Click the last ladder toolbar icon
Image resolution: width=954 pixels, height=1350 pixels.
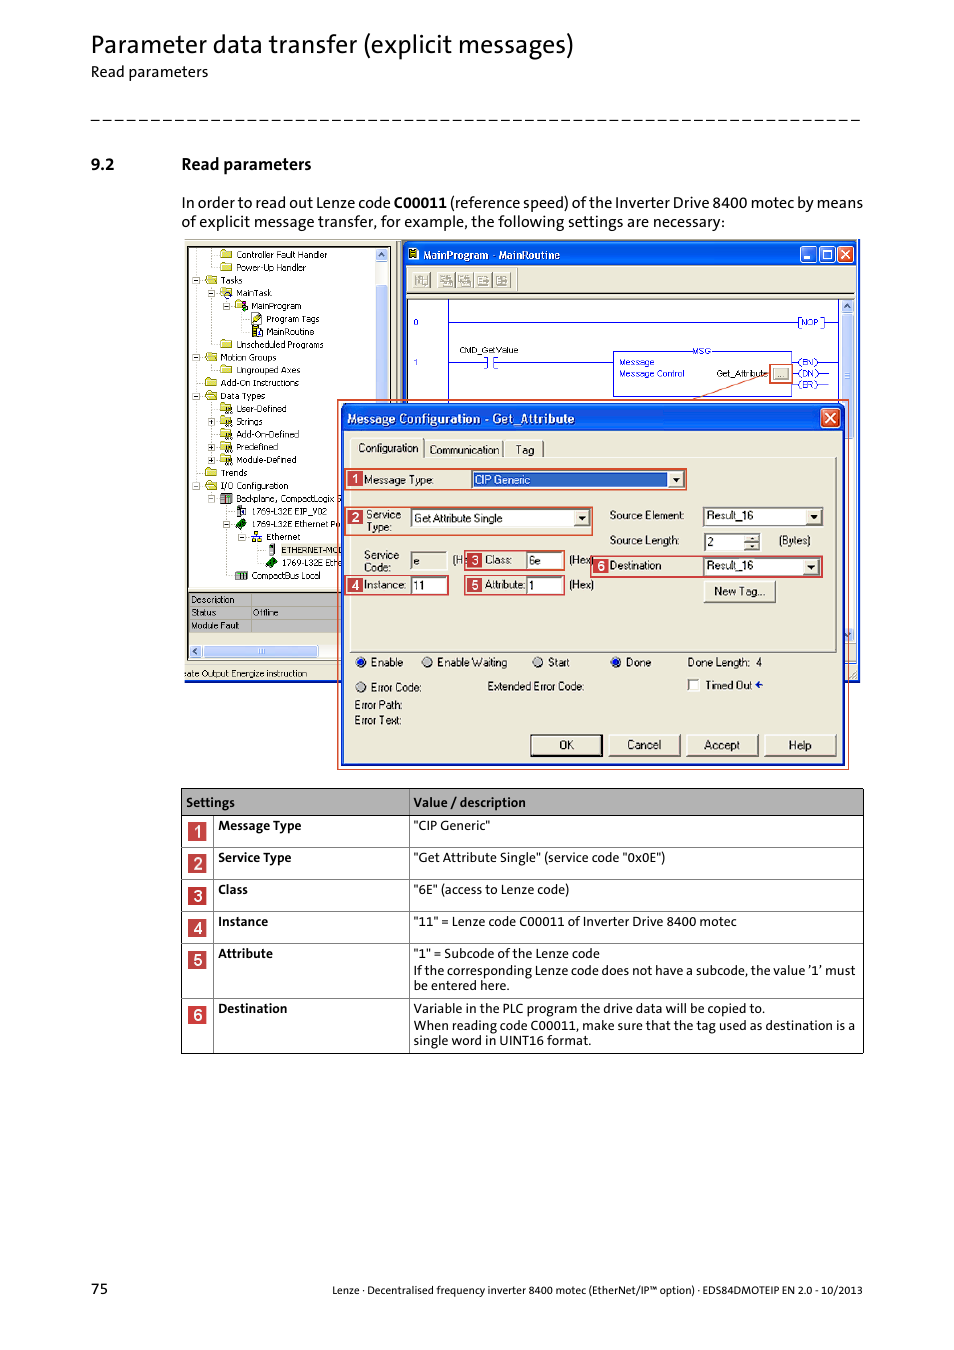pos(502,281)
